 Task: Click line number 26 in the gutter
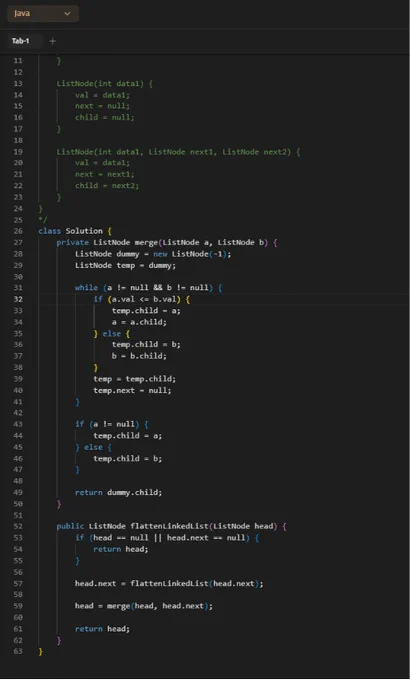pyautogui.click(x=18, y=231)
